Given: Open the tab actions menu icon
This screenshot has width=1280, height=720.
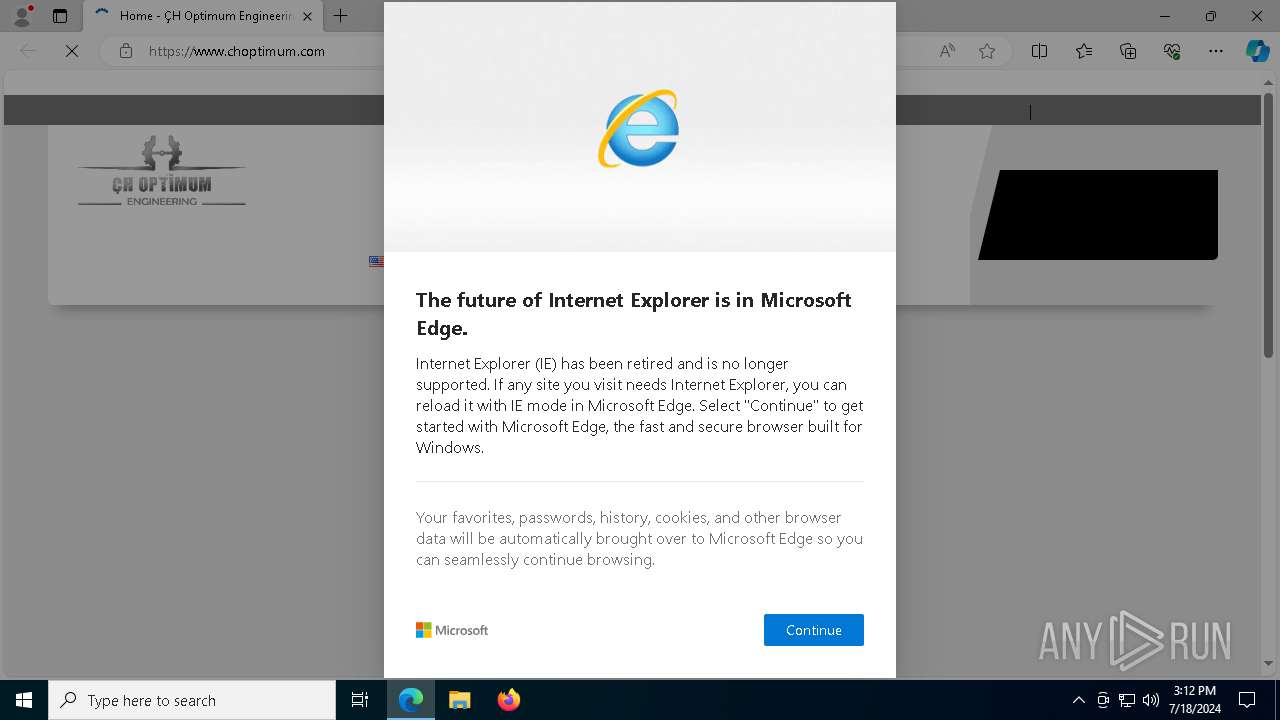Looking at the screenshot, I should click(x=60, y=16).
